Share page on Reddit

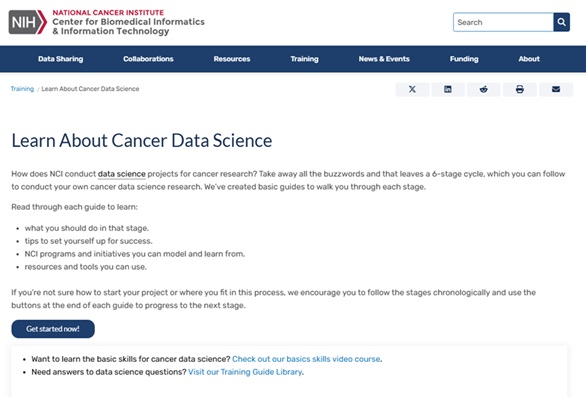click(x=484, y=89)
